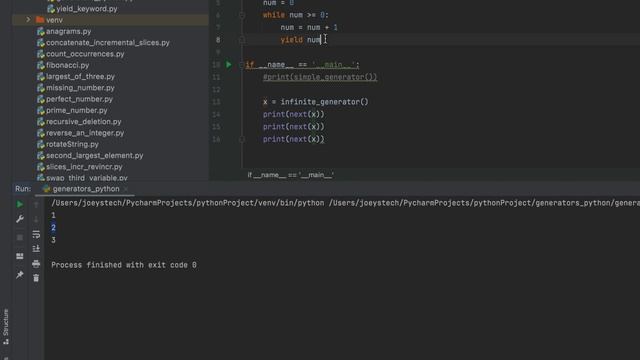Click the fold end marker on line 16

tap(242, 139)
